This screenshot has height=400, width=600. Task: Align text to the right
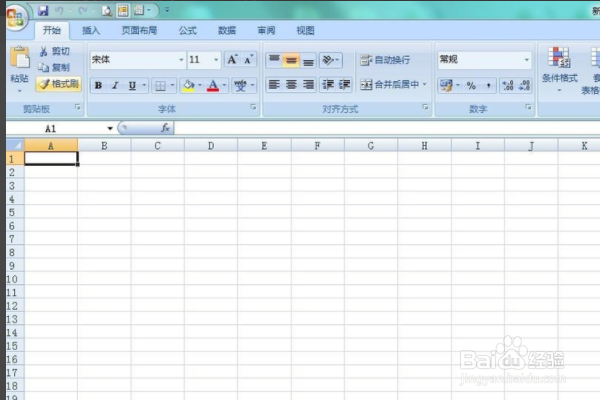pyautogui.click(x=308, y=85)
